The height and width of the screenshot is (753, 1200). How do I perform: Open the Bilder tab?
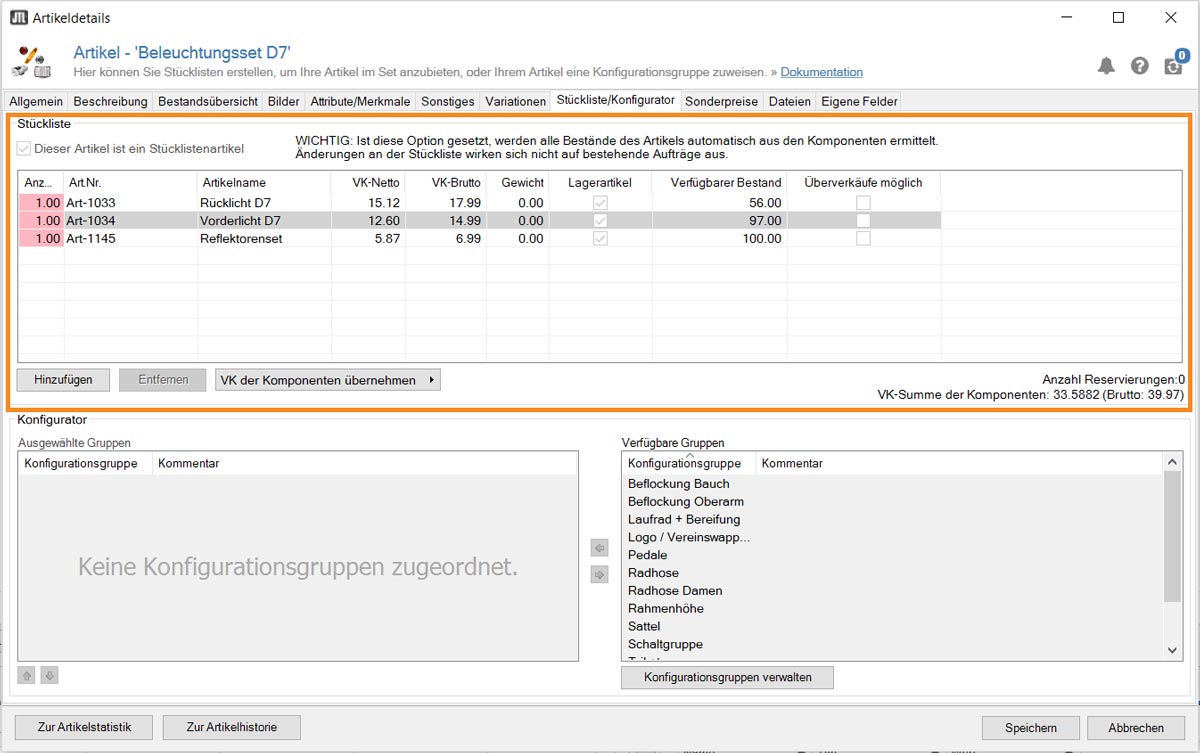coord(284,101)
